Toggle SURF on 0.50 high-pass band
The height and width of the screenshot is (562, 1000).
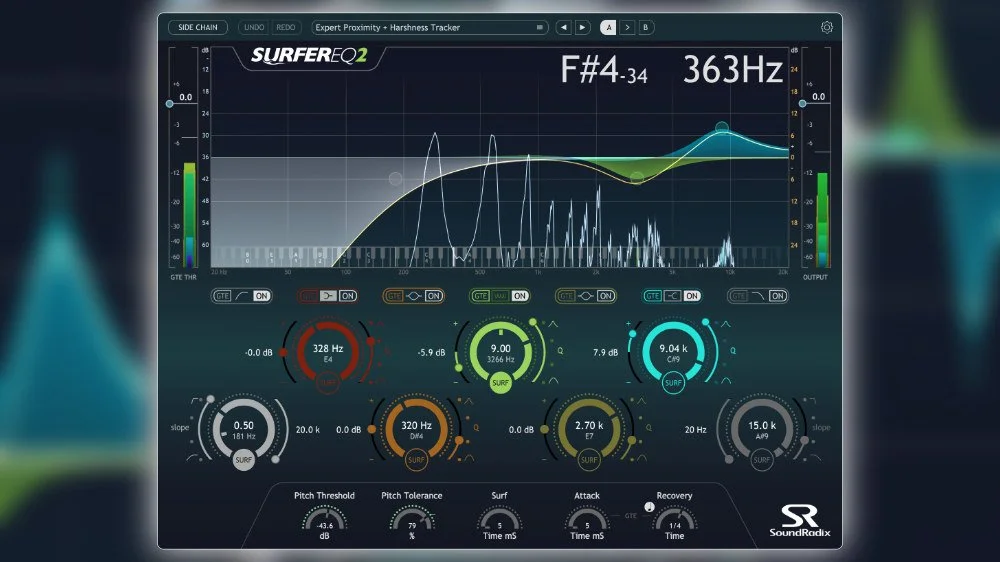click(x=244, y=460)
